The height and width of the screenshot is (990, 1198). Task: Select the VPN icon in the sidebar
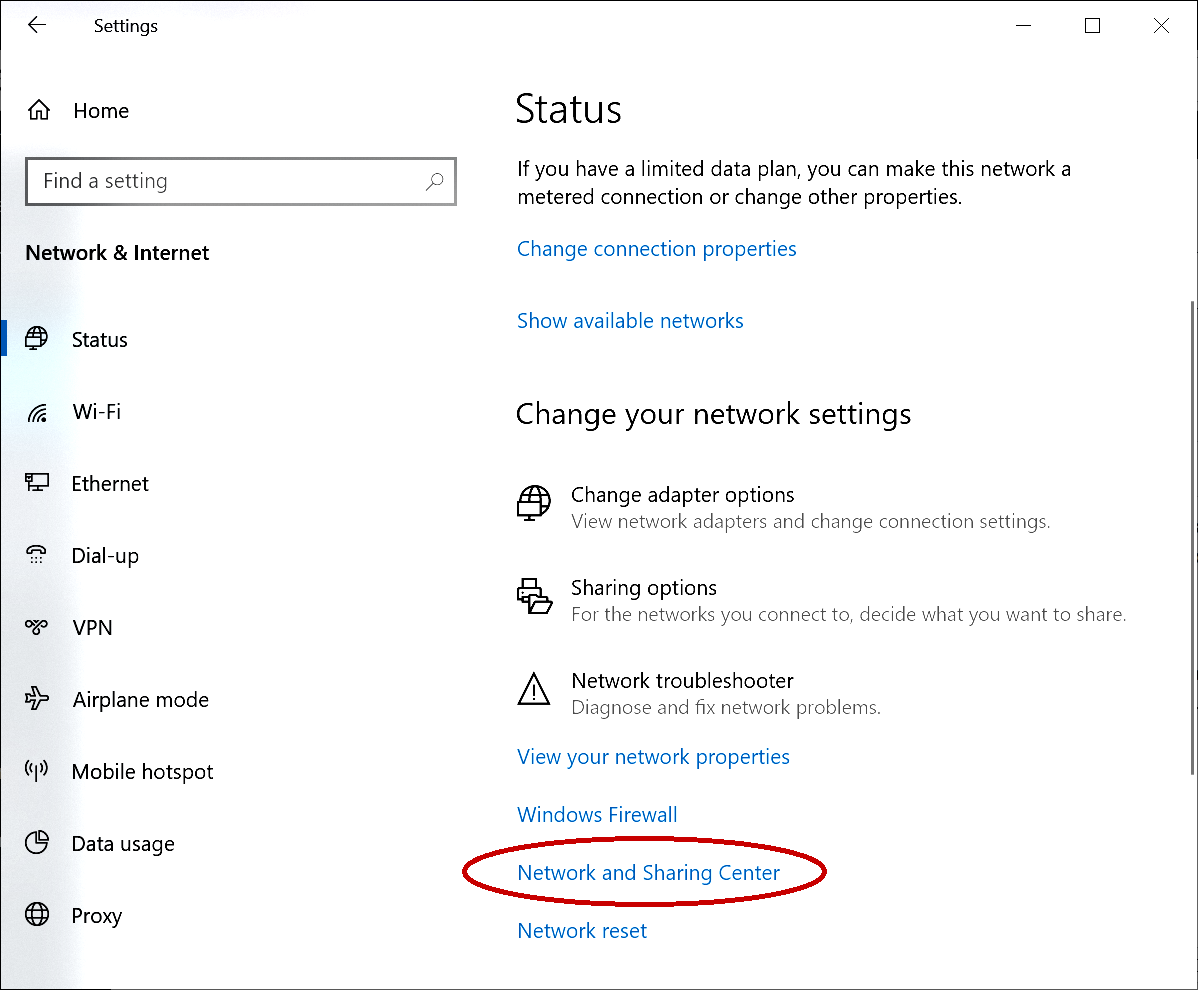pos(38,627)
